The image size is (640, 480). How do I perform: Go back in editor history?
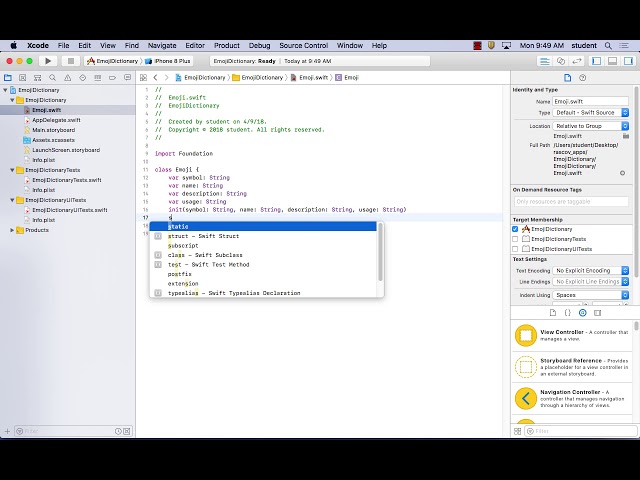pyautogui.click(x=156, y=78)
